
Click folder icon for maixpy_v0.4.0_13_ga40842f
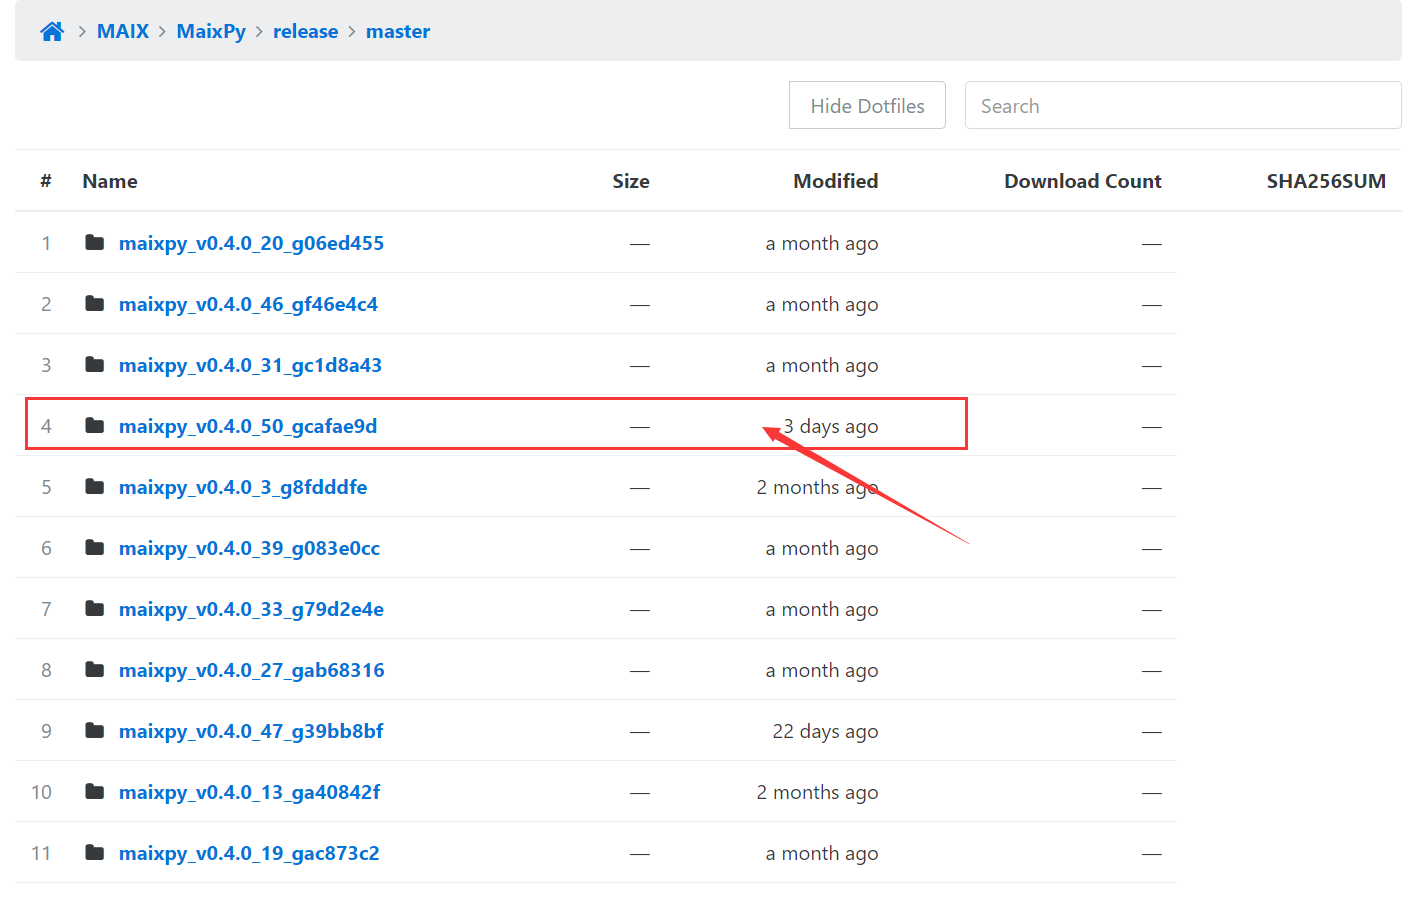pyautogui.click(x=95, y=792)
